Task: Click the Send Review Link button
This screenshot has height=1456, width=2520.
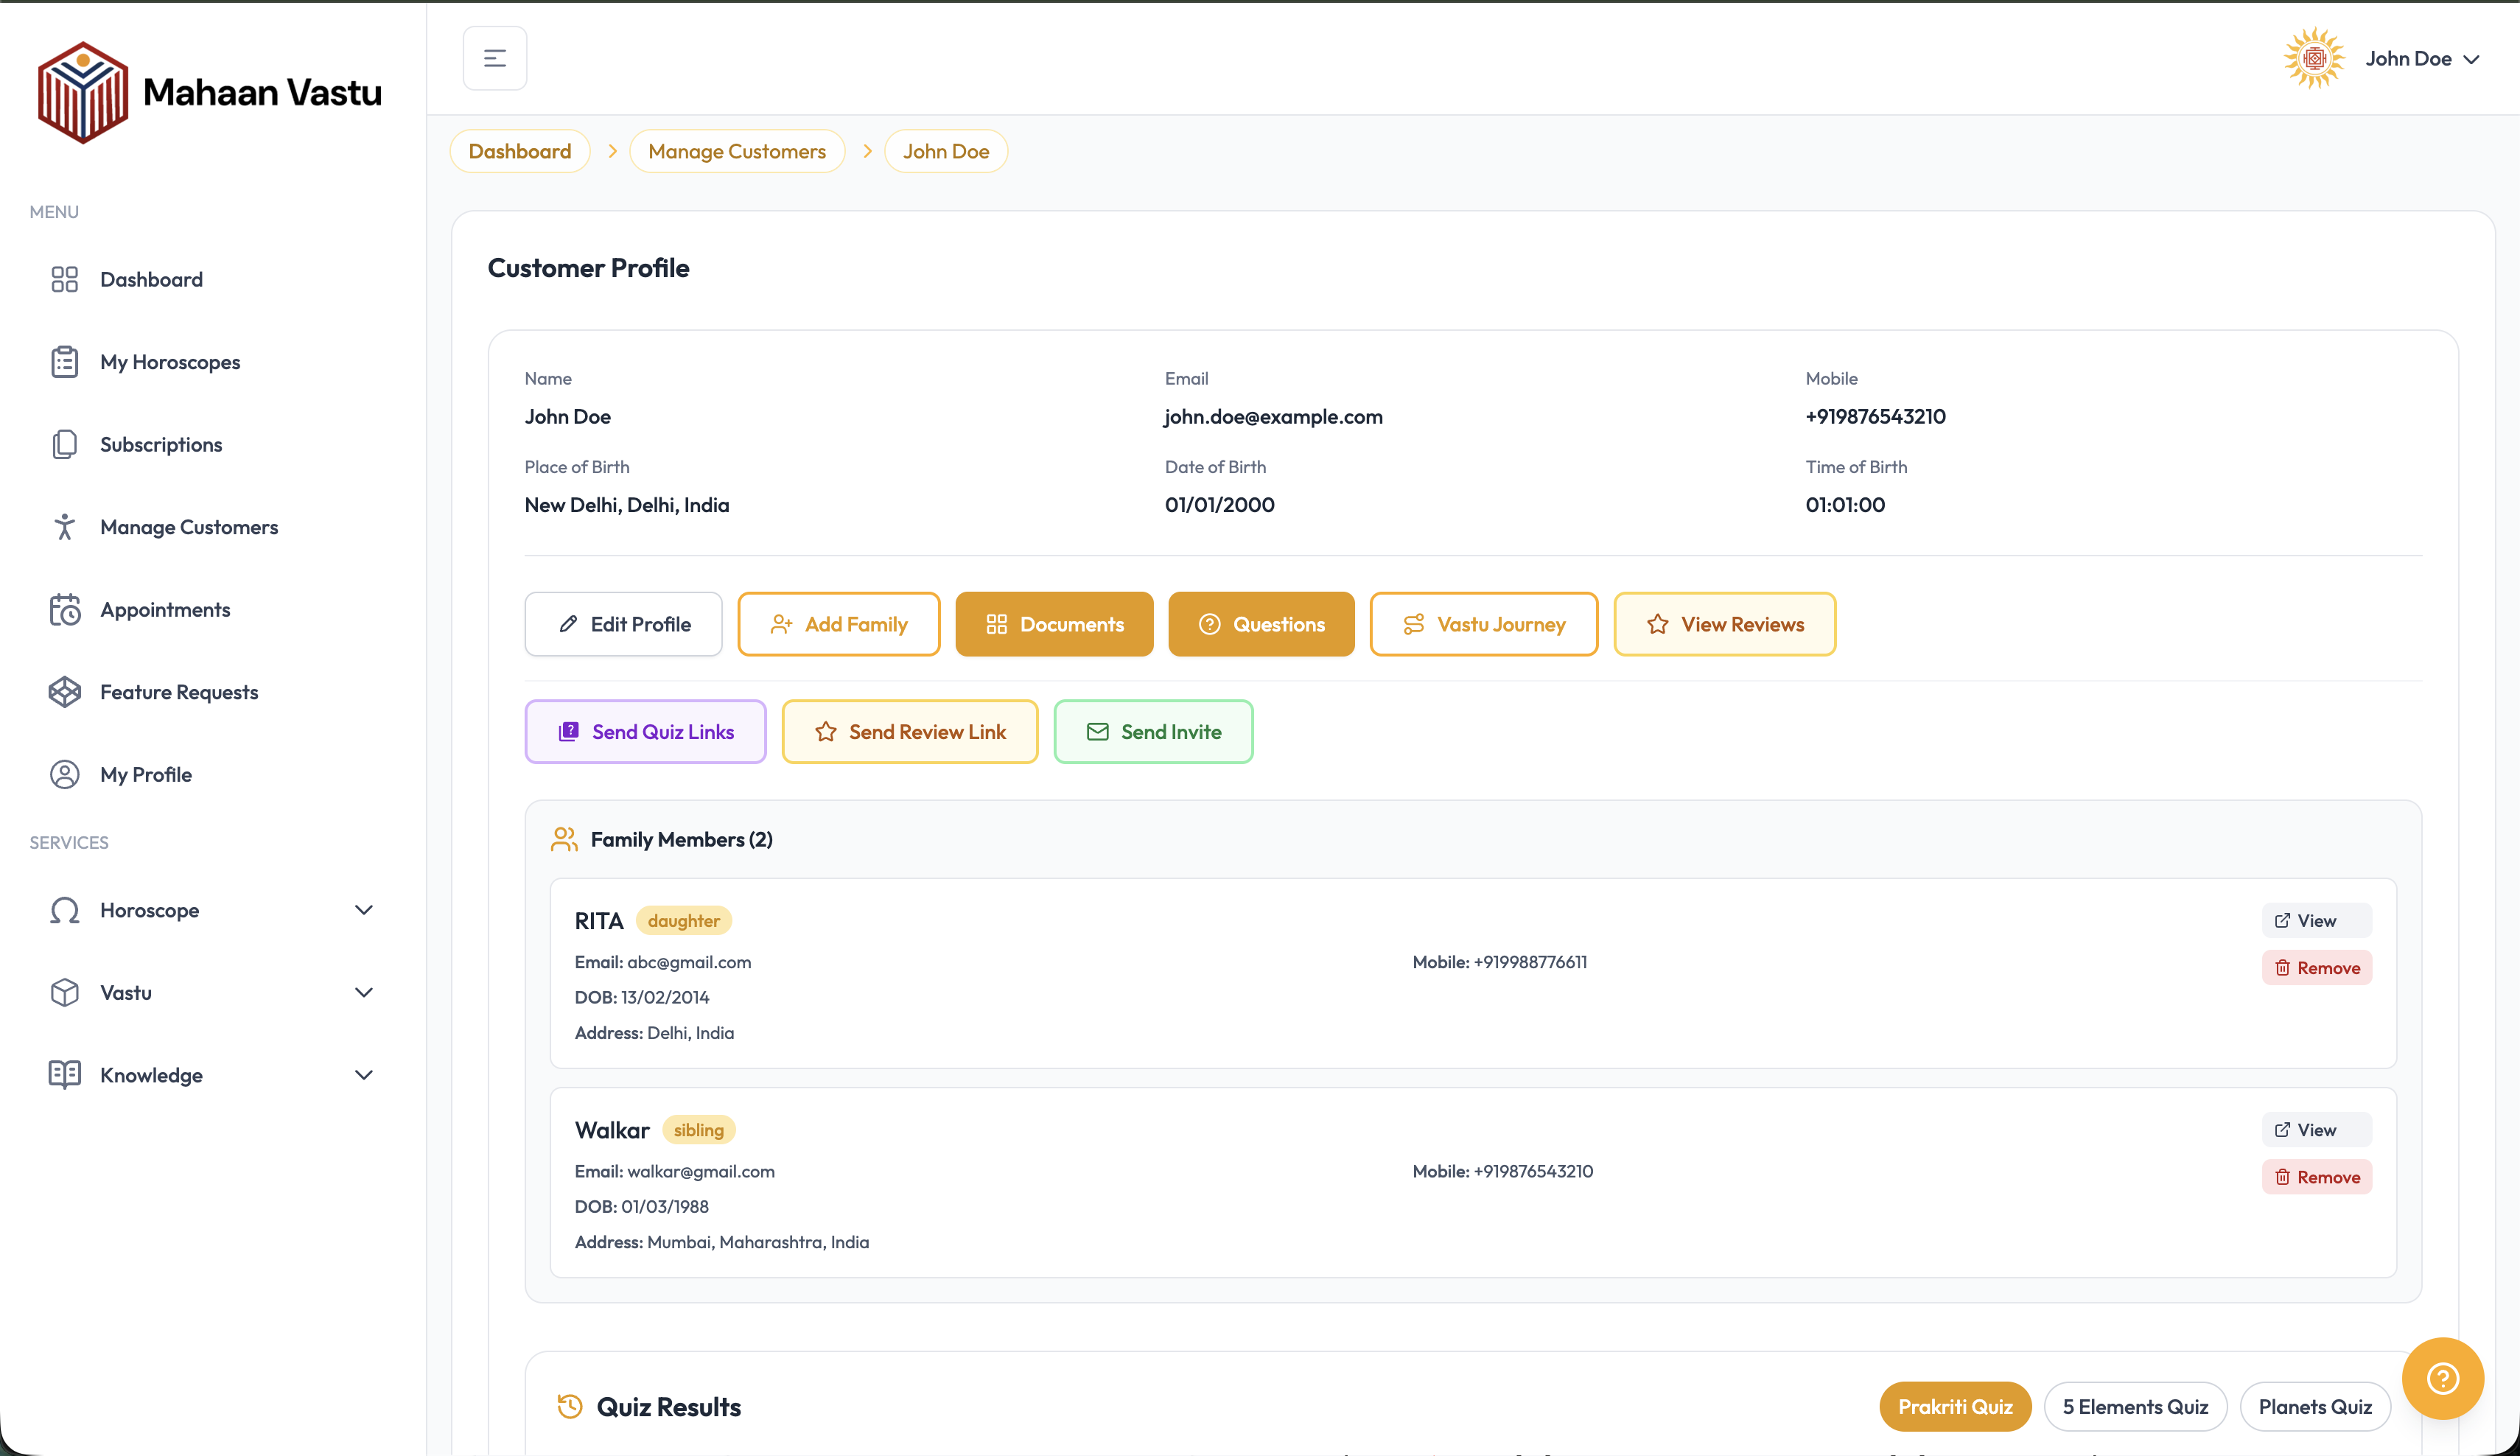Action: pos(910,732)
